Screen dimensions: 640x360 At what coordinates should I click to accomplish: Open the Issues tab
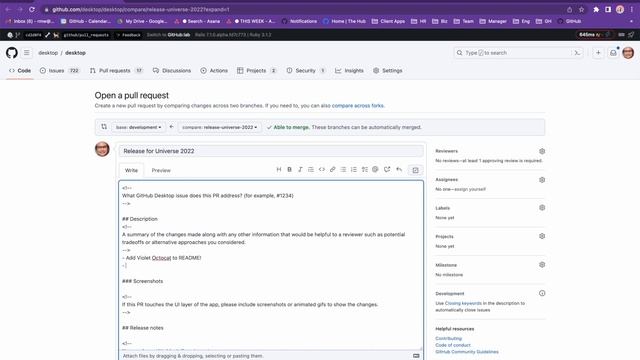point(60,71)
